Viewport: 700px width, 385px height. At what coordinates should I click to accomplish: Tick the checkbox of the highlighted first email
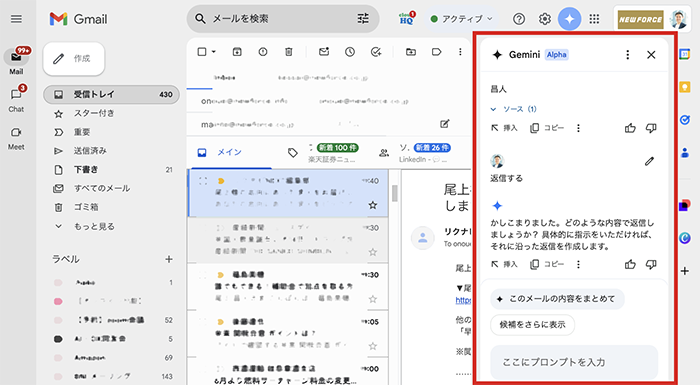pos(203,181)
